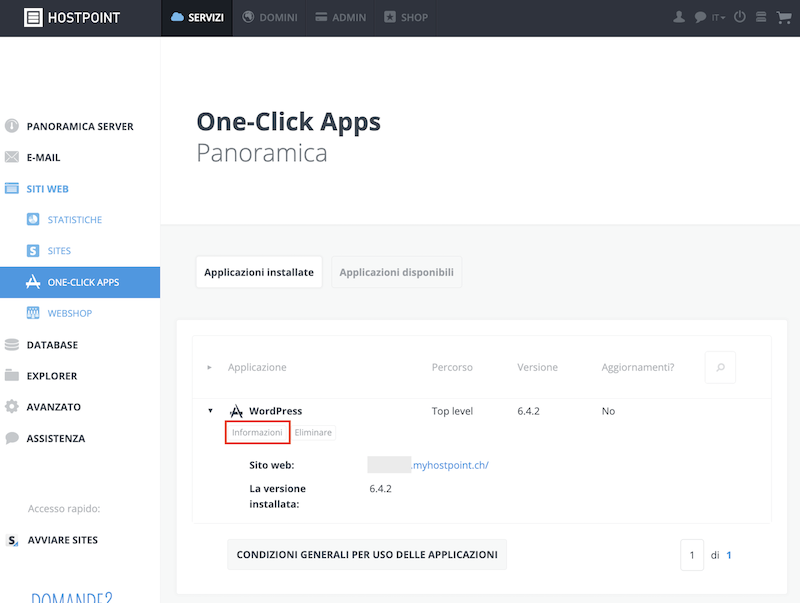800x603 pixels.
Task: Open the user account icon
Action: click(679, 17)
